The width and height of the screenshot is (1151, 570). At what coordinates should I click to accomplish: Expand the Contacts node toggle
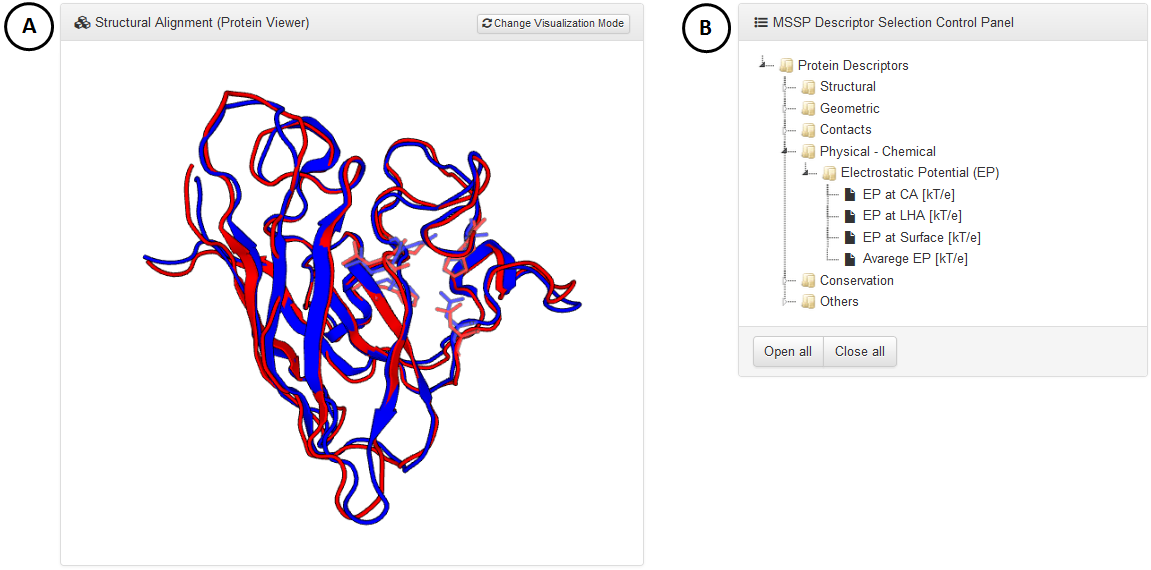[x=785, y=130]
